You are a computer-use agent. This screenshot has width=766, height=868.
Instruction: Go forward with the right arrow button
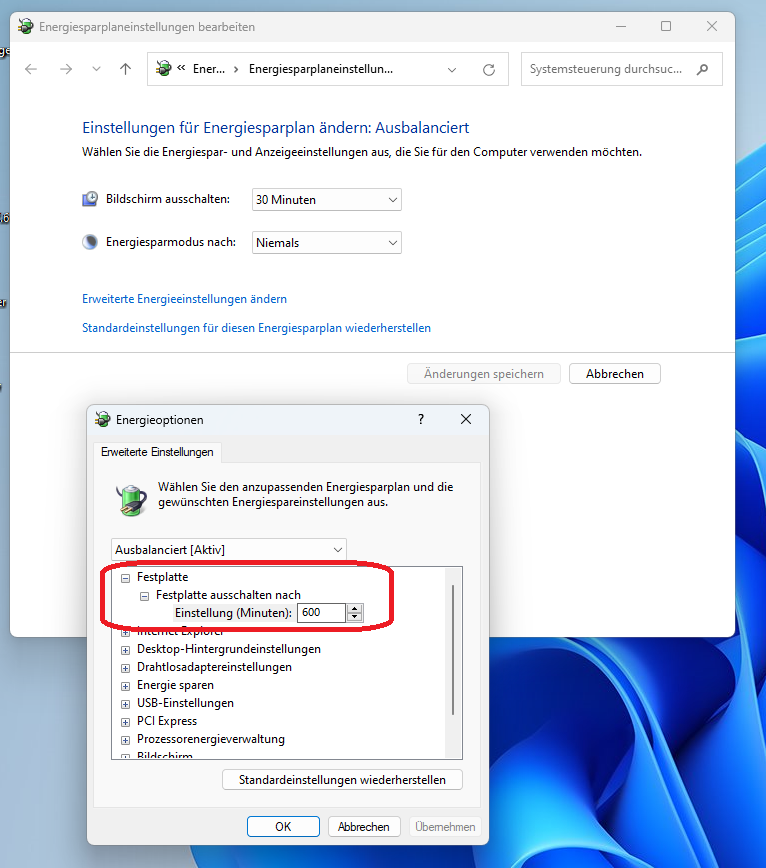tap(66, 69)
